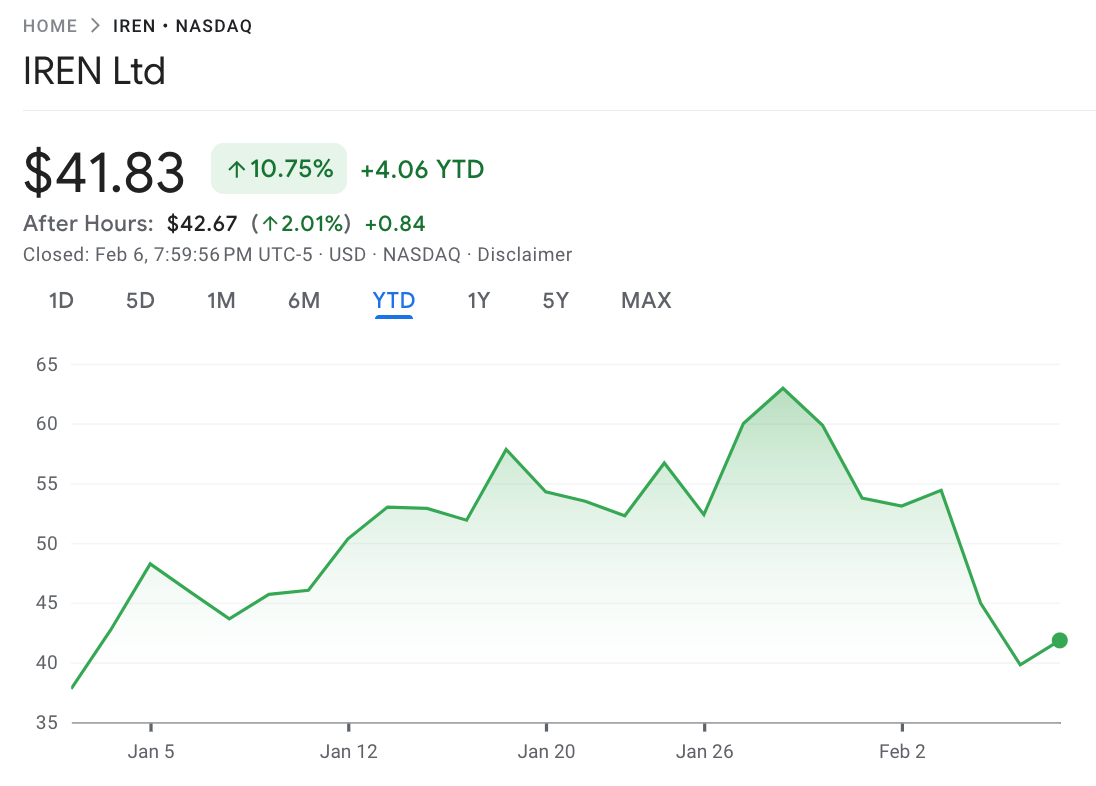
Task: Click the breadcrumb chevron arrow after HOME
Action: 96,26
